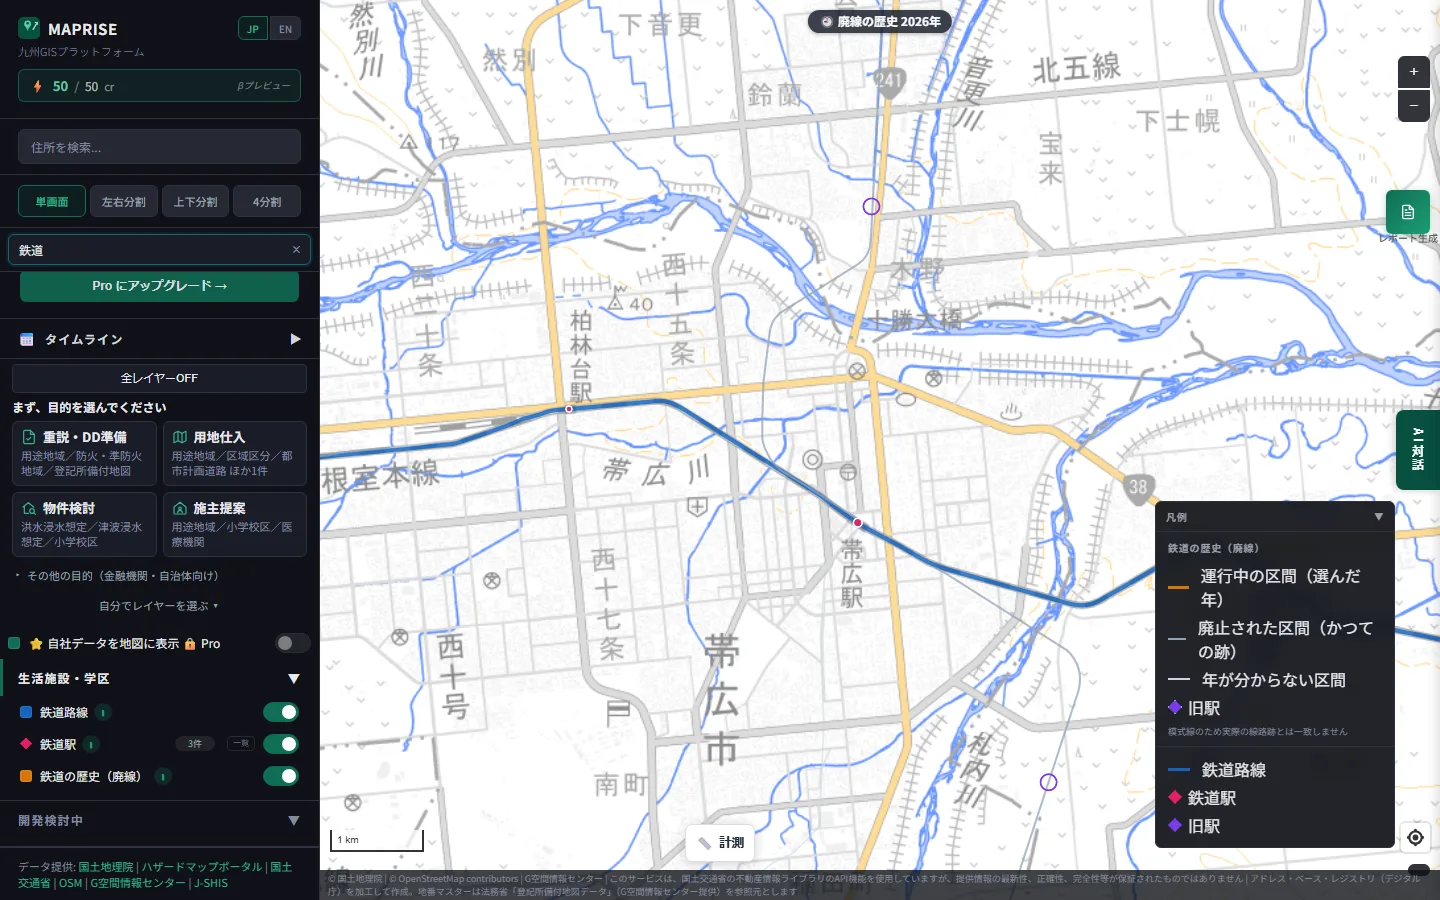
Task: Open the レポート生成 document icon
Action: (1407, 212)
